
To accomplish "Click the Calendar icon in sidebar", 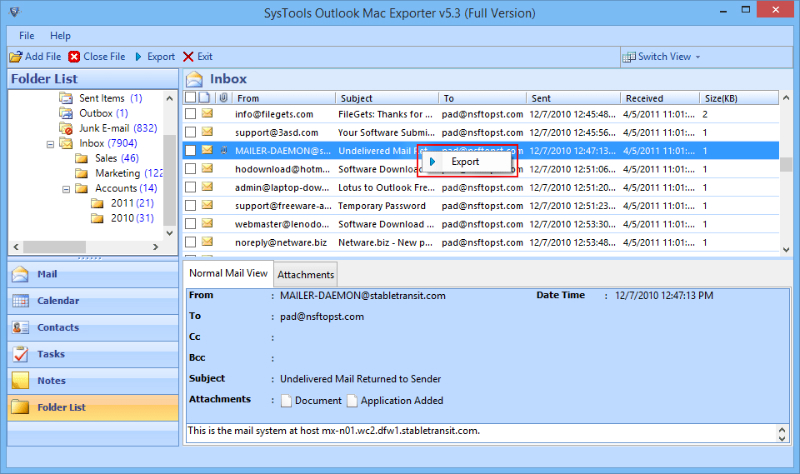I will [x=20, y=301].
